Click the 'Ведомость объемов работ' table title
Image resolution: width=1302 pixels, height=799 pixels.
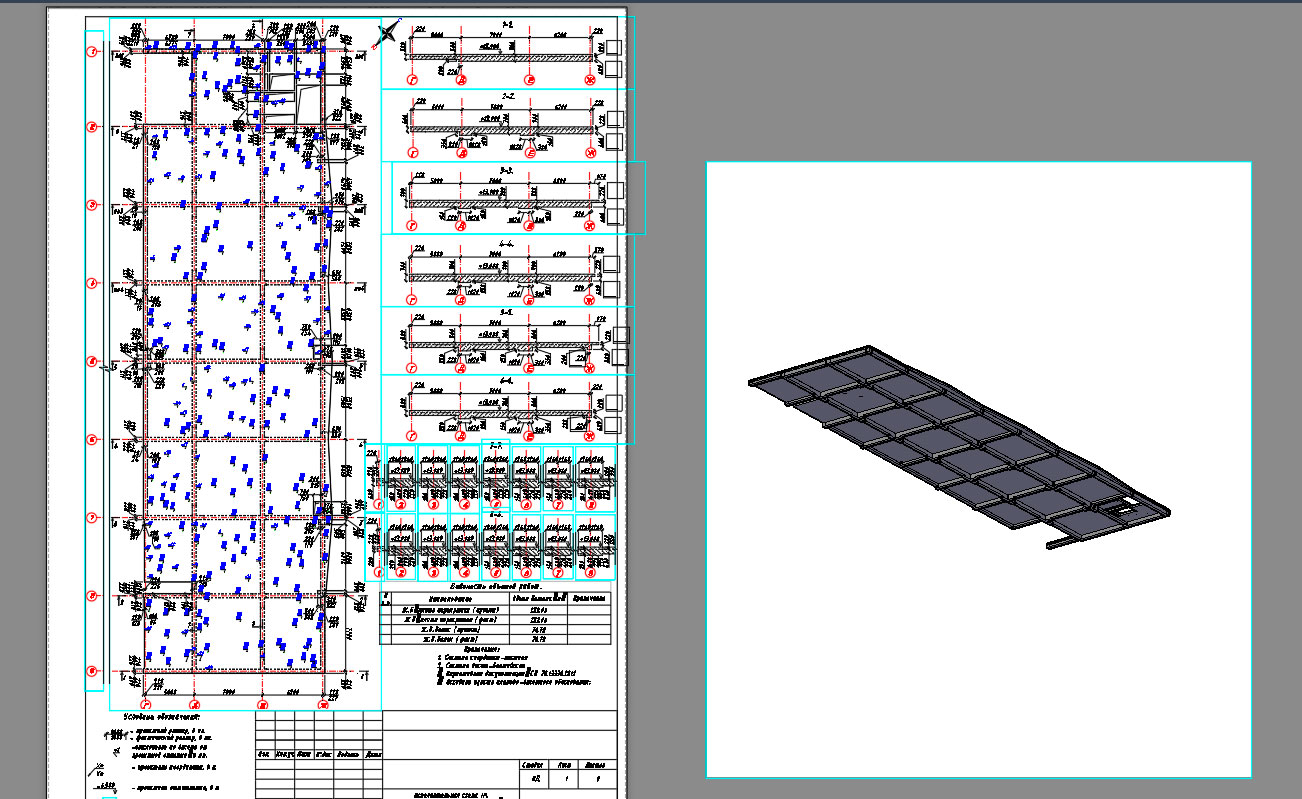coord(495,587)
